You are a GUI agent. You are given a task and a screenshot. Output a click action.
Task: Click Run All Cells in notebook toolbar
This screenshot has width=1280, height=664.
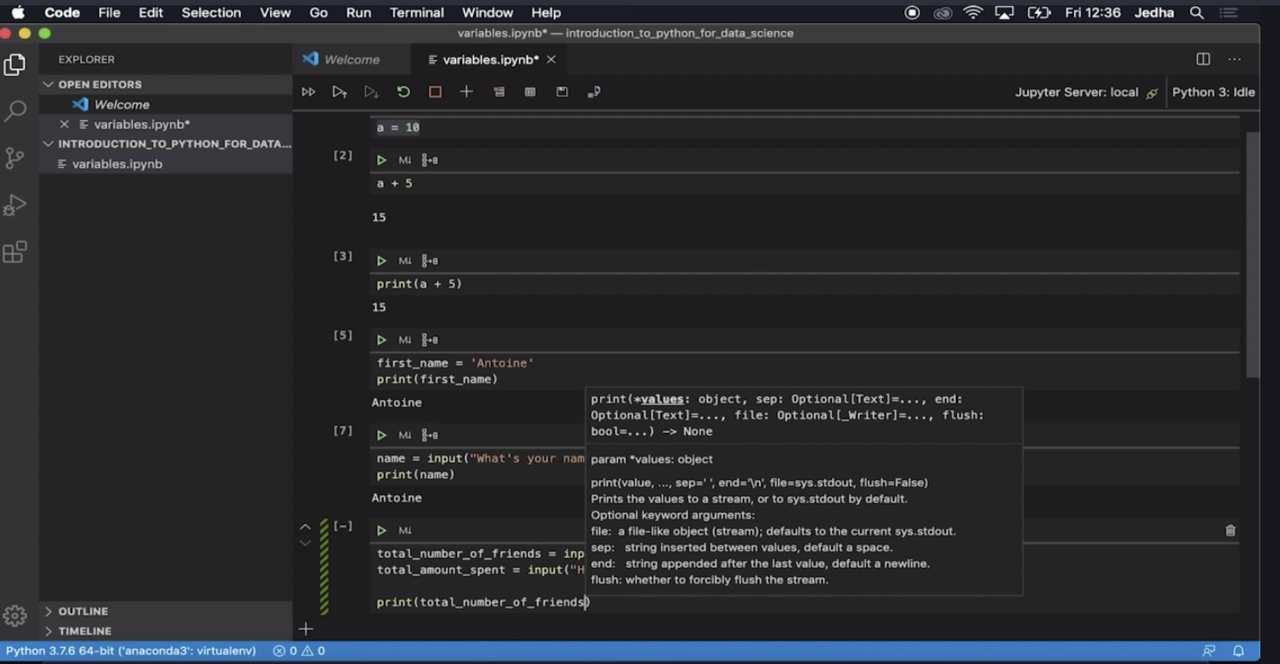point(308,92)
